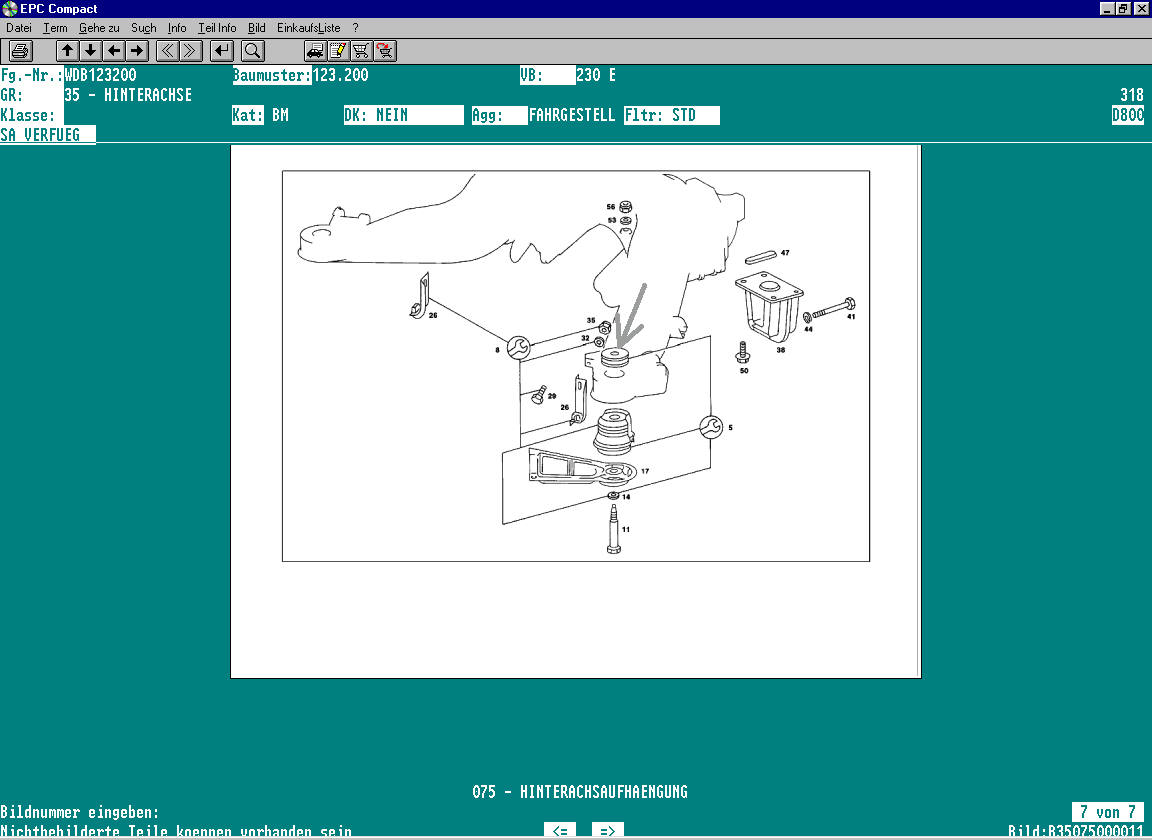Click the magnifying glass search icon
The width and height of the screenshot is (1152, 840).
coord(252,51)
